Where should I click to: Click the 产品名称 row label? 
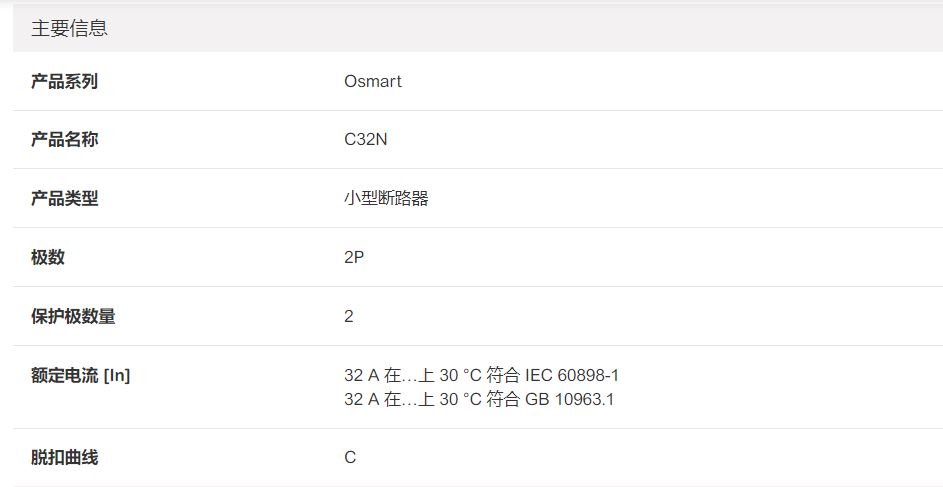tap(64, 140)
